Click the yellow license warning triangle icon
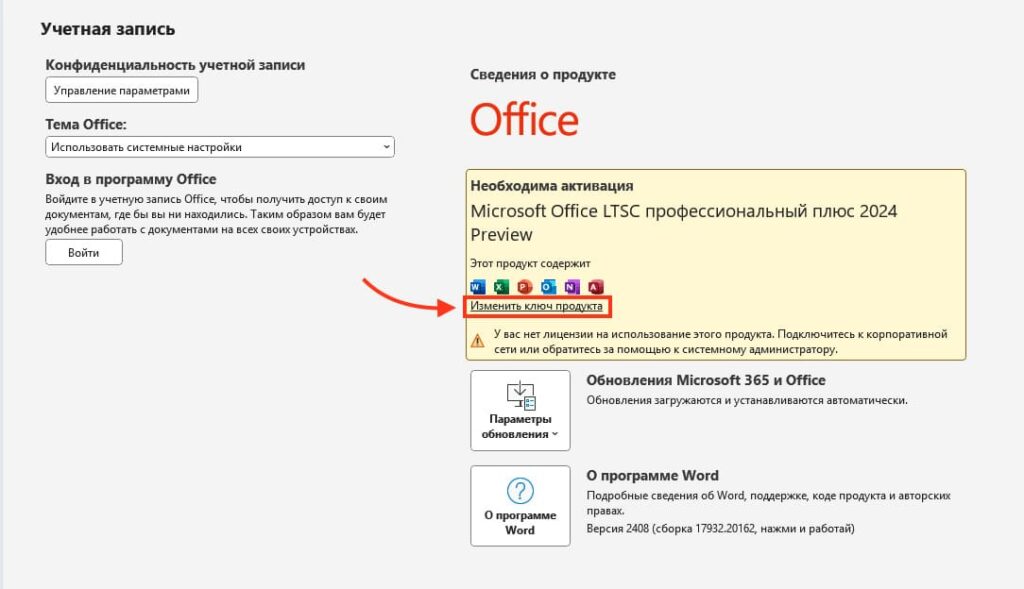 coord(478,341)
